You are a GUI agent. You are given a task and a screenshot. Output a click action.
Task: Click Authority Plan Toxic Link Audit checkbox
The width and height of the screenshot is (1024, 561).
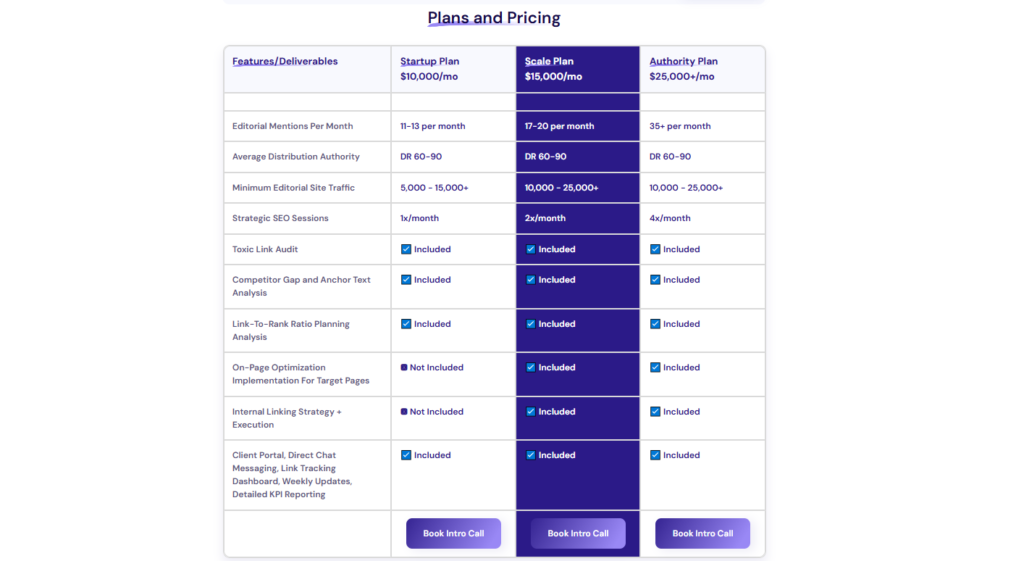coord(655,249)
